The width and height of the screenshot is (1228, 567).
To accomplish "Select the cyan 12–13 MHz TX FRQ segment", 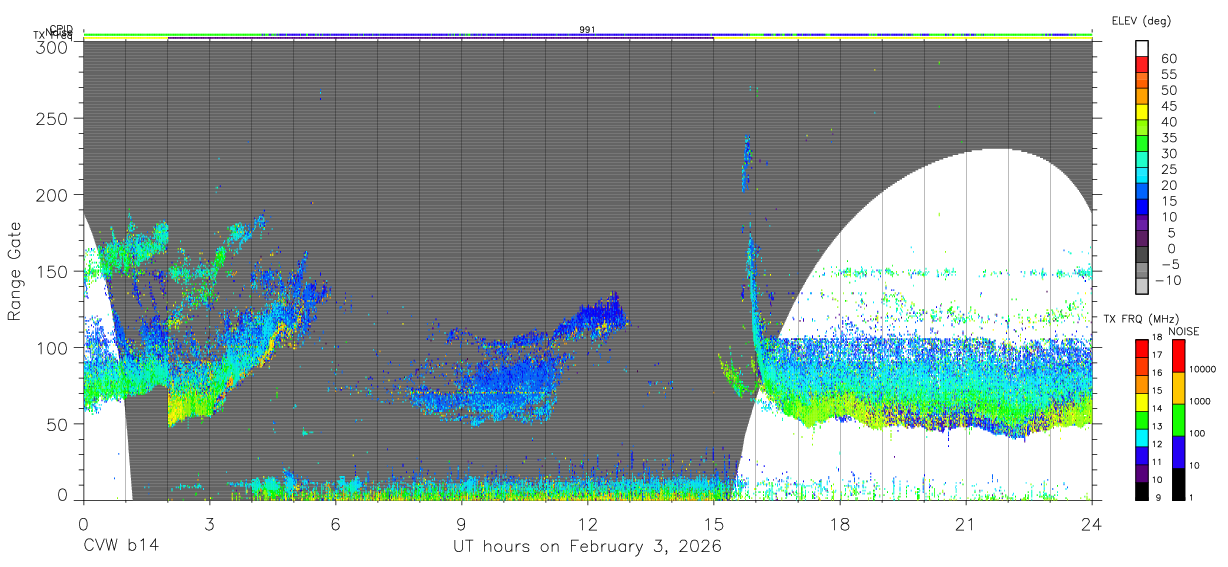I will (1142, 438).
